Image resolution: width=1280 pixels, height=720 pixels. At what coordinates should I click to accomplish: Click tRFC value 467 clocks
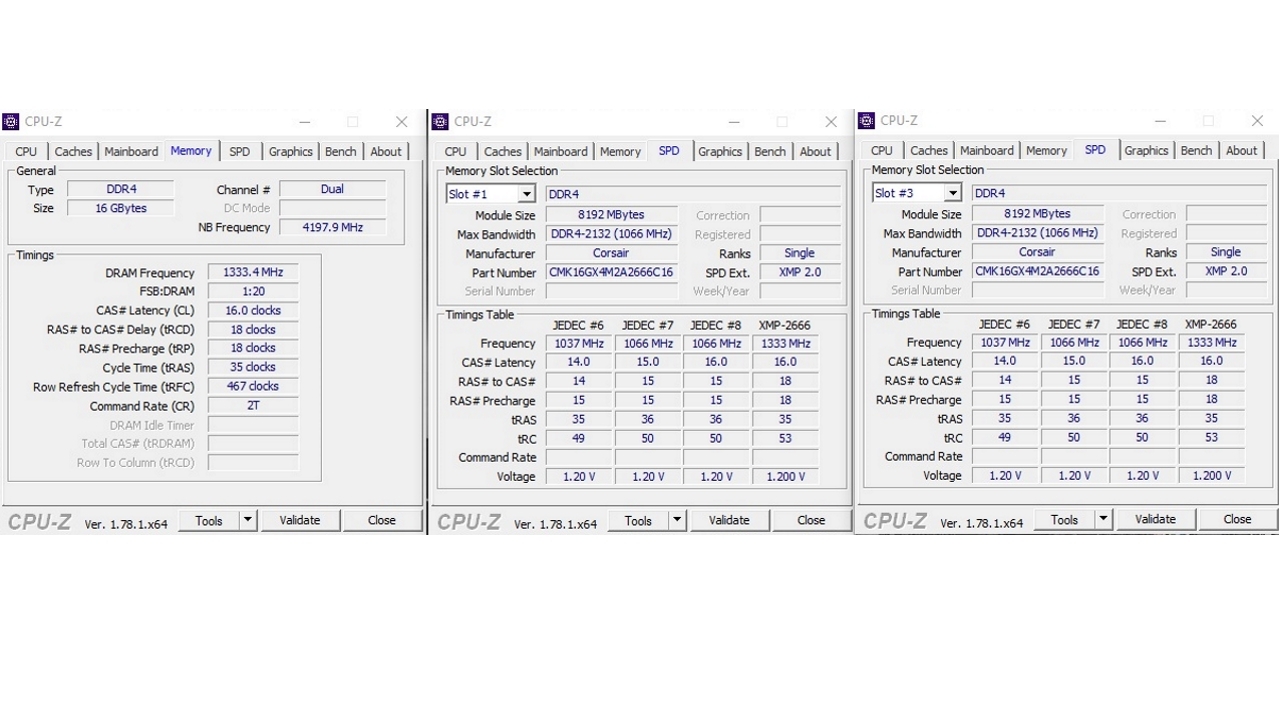[253, 386]
